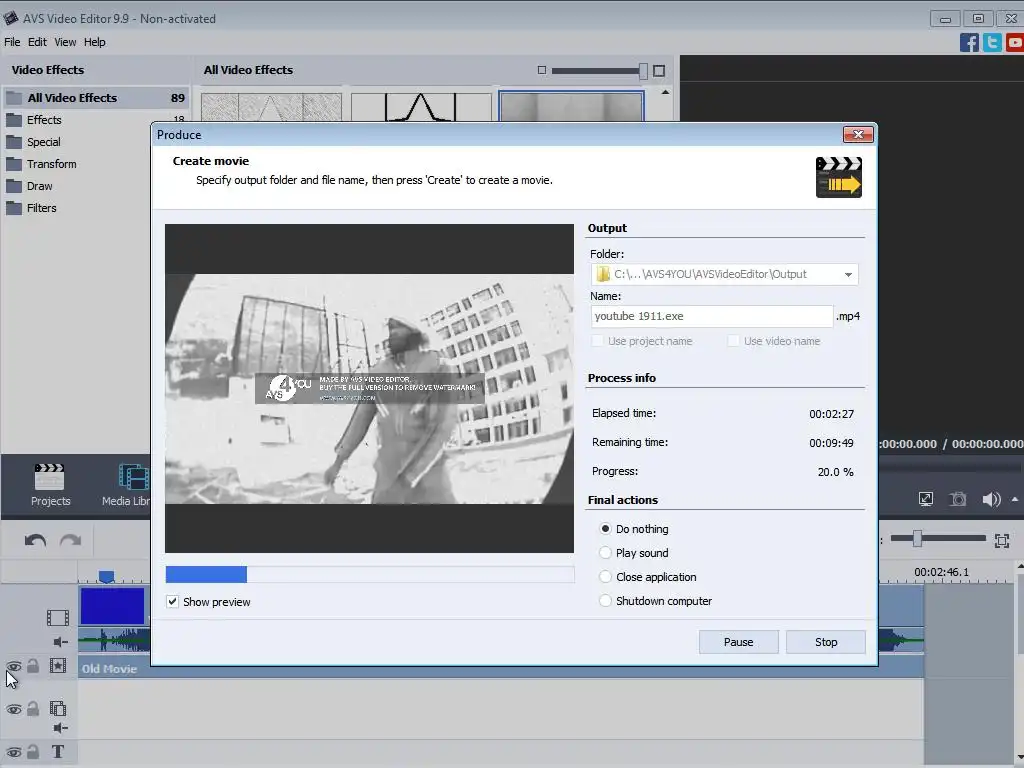
Task: Open the Media Library filmstrip button
Action: pyautogui.click(x=127, y=485)
